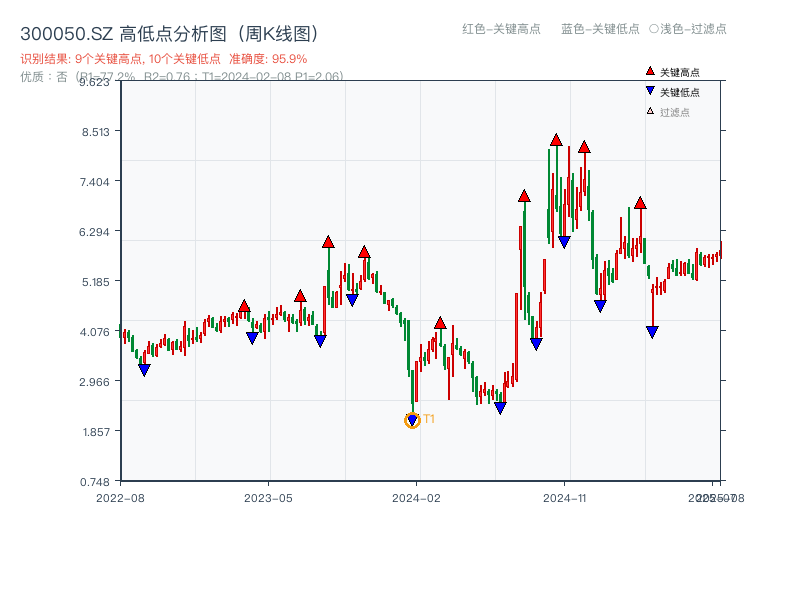
Task: Click the gray 优质：否 metrics line
Action: [x=182, y=77]
